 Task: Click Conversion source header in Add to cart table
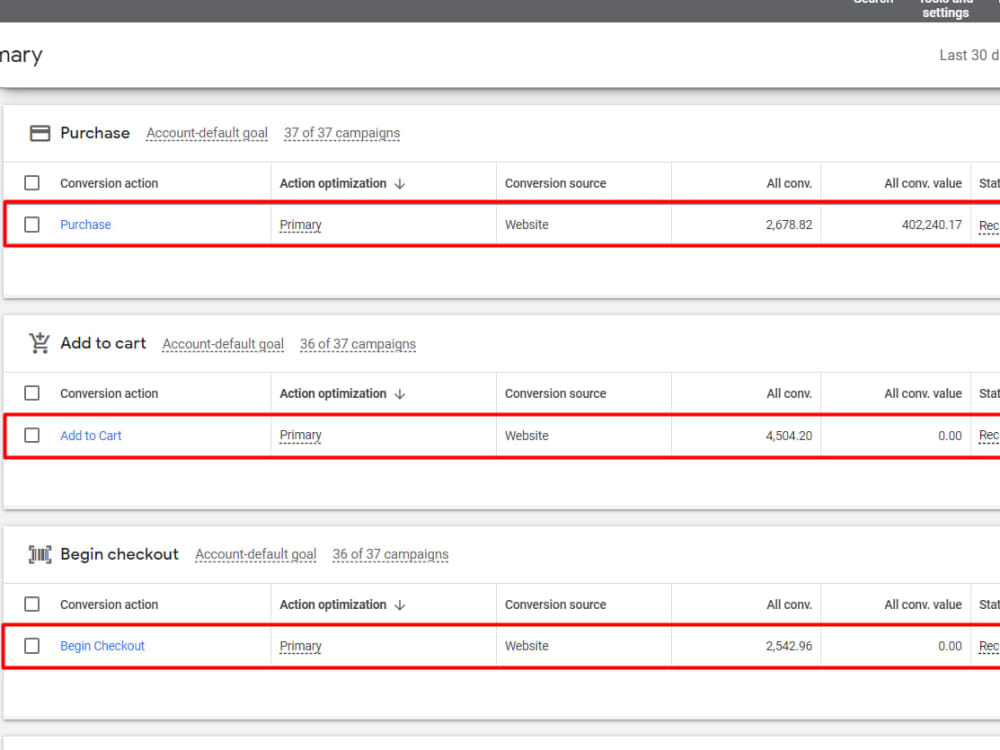click(x=555, y=393)
